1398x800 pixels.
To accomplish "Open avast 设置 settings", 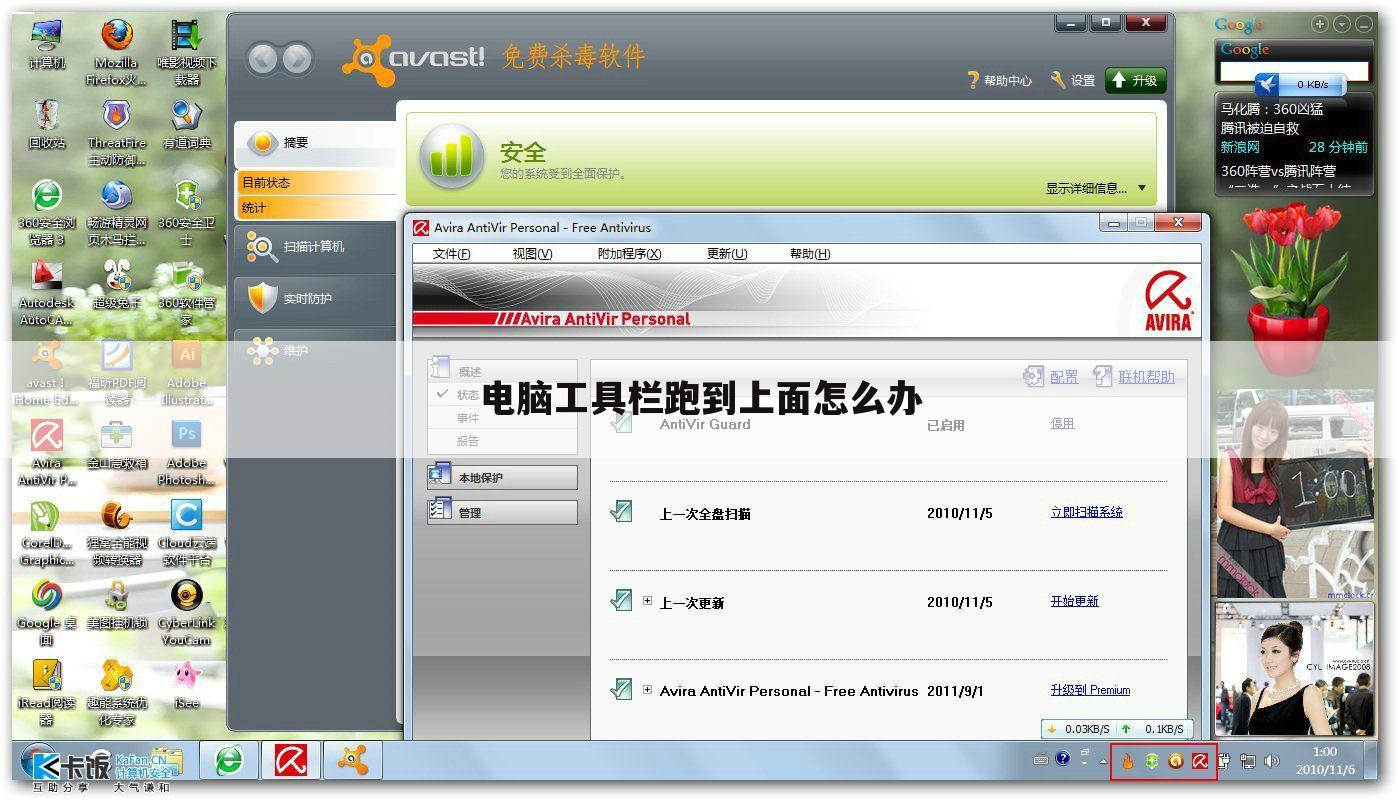I will pyautogui.click(x=1072, y=80).
